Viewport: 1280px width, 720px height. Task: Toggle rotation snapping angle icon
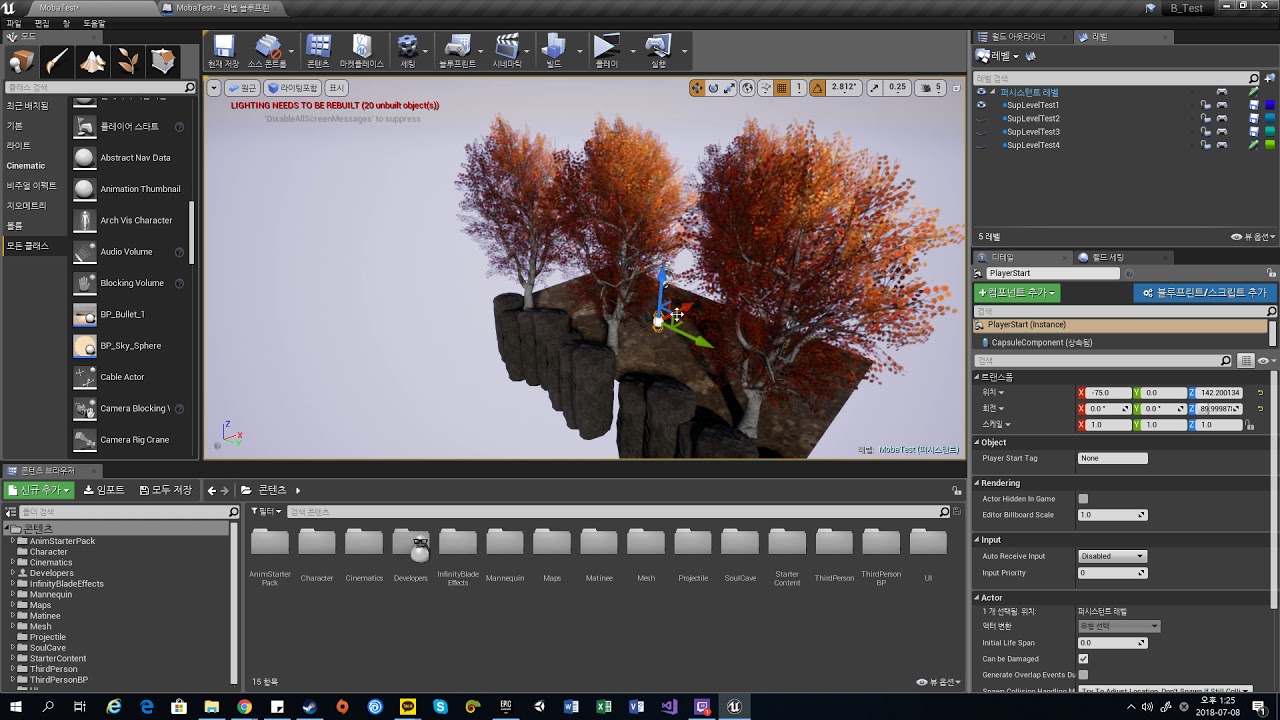tap(817, 88)
